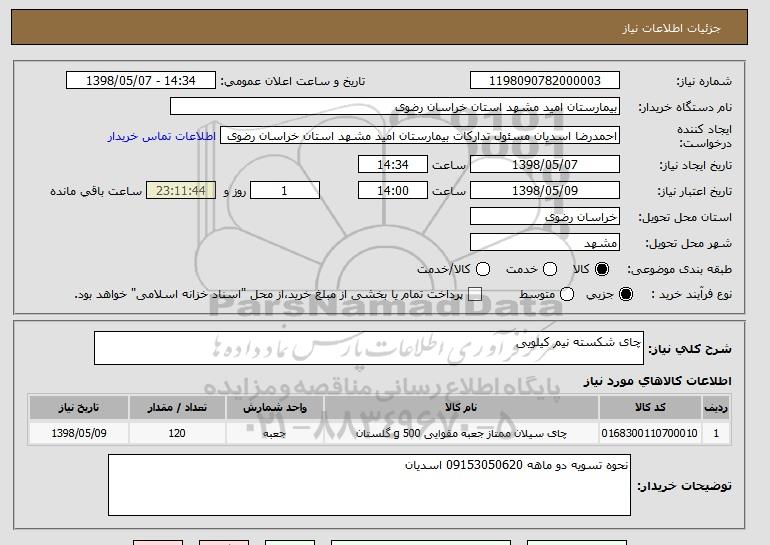Click the general description box چای شکسته
770x545 pixels.
tap(369, 348)
